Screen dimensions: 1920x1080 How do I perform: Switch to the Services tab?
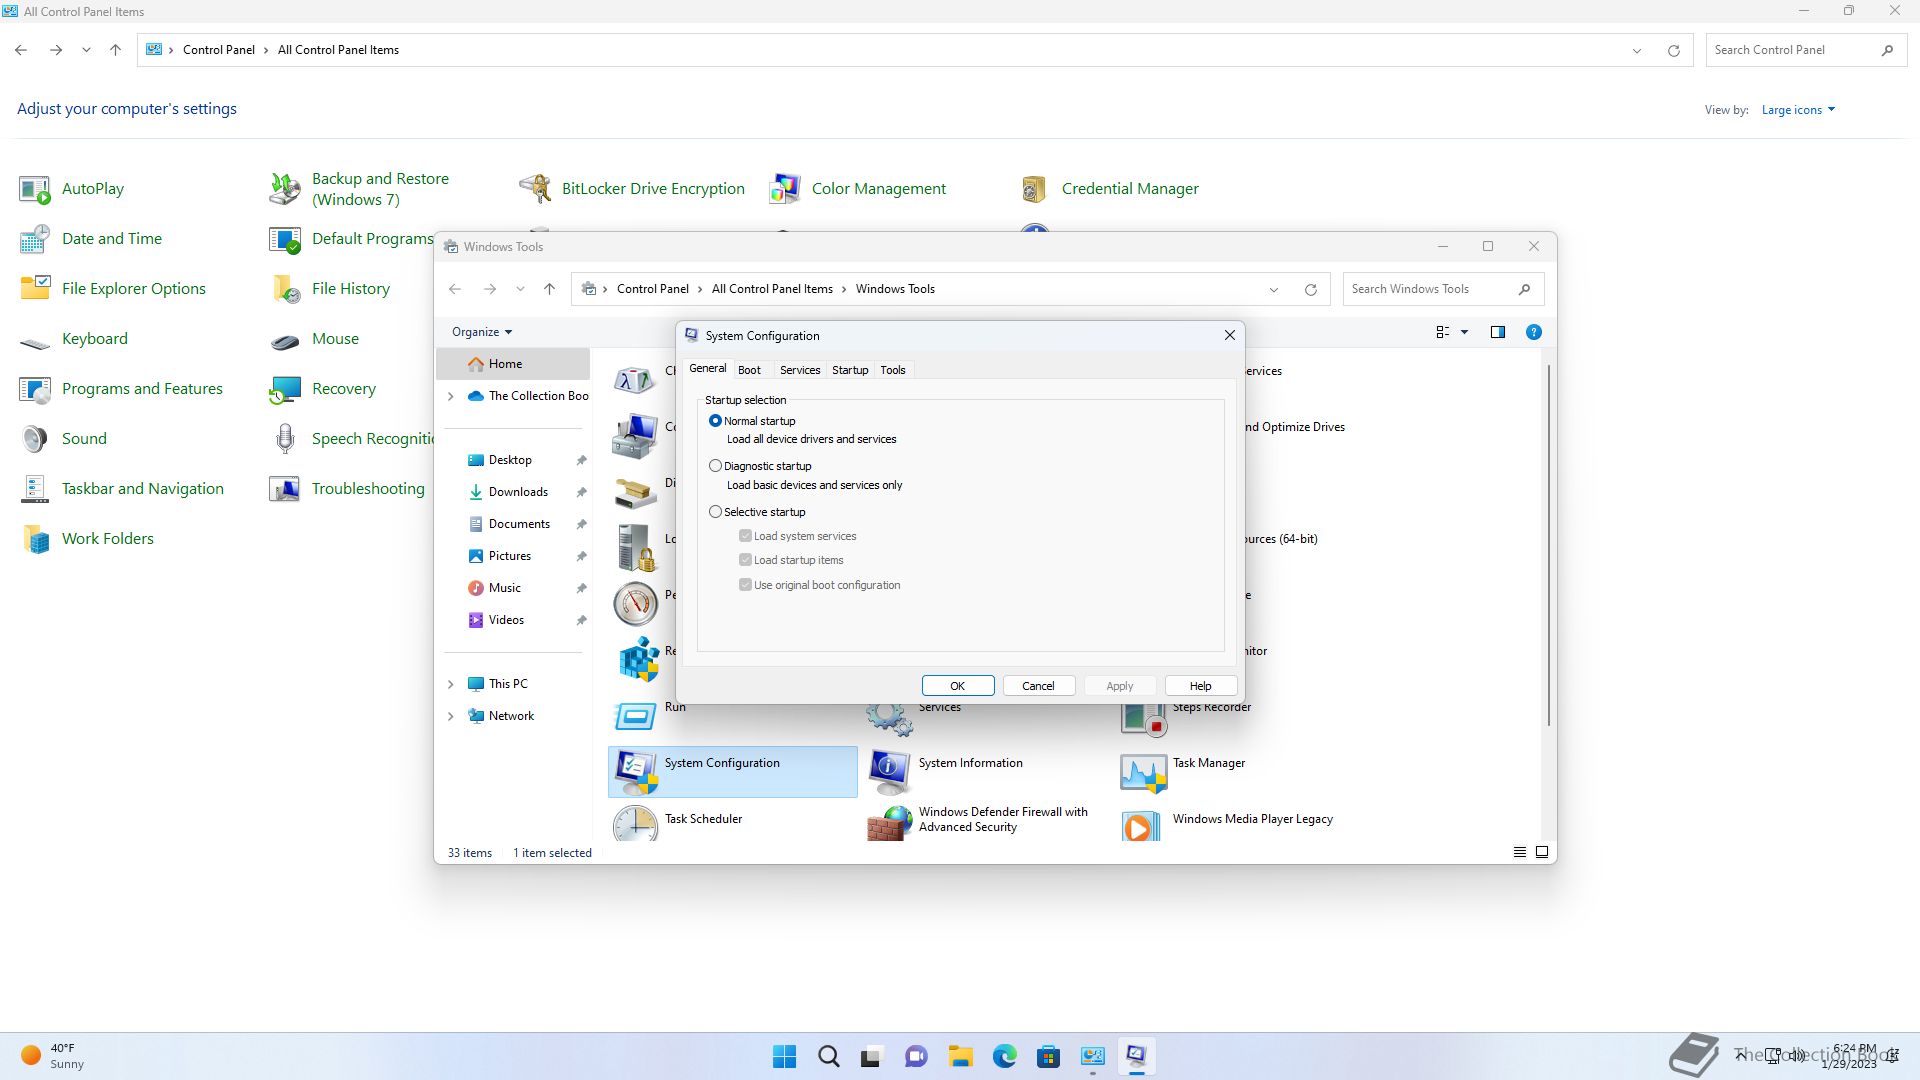click(x=800, y=370)
